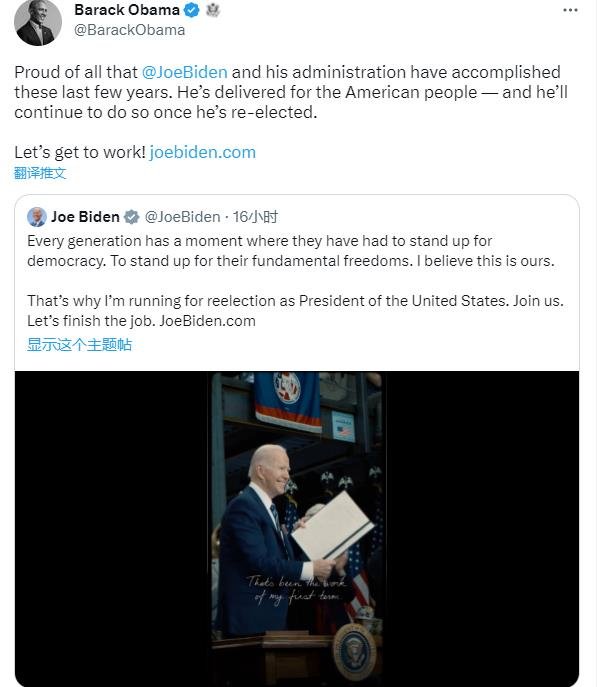Click the @BarackObama handle
This screenshot has height=687, width=597.
[x=130, y=30]
